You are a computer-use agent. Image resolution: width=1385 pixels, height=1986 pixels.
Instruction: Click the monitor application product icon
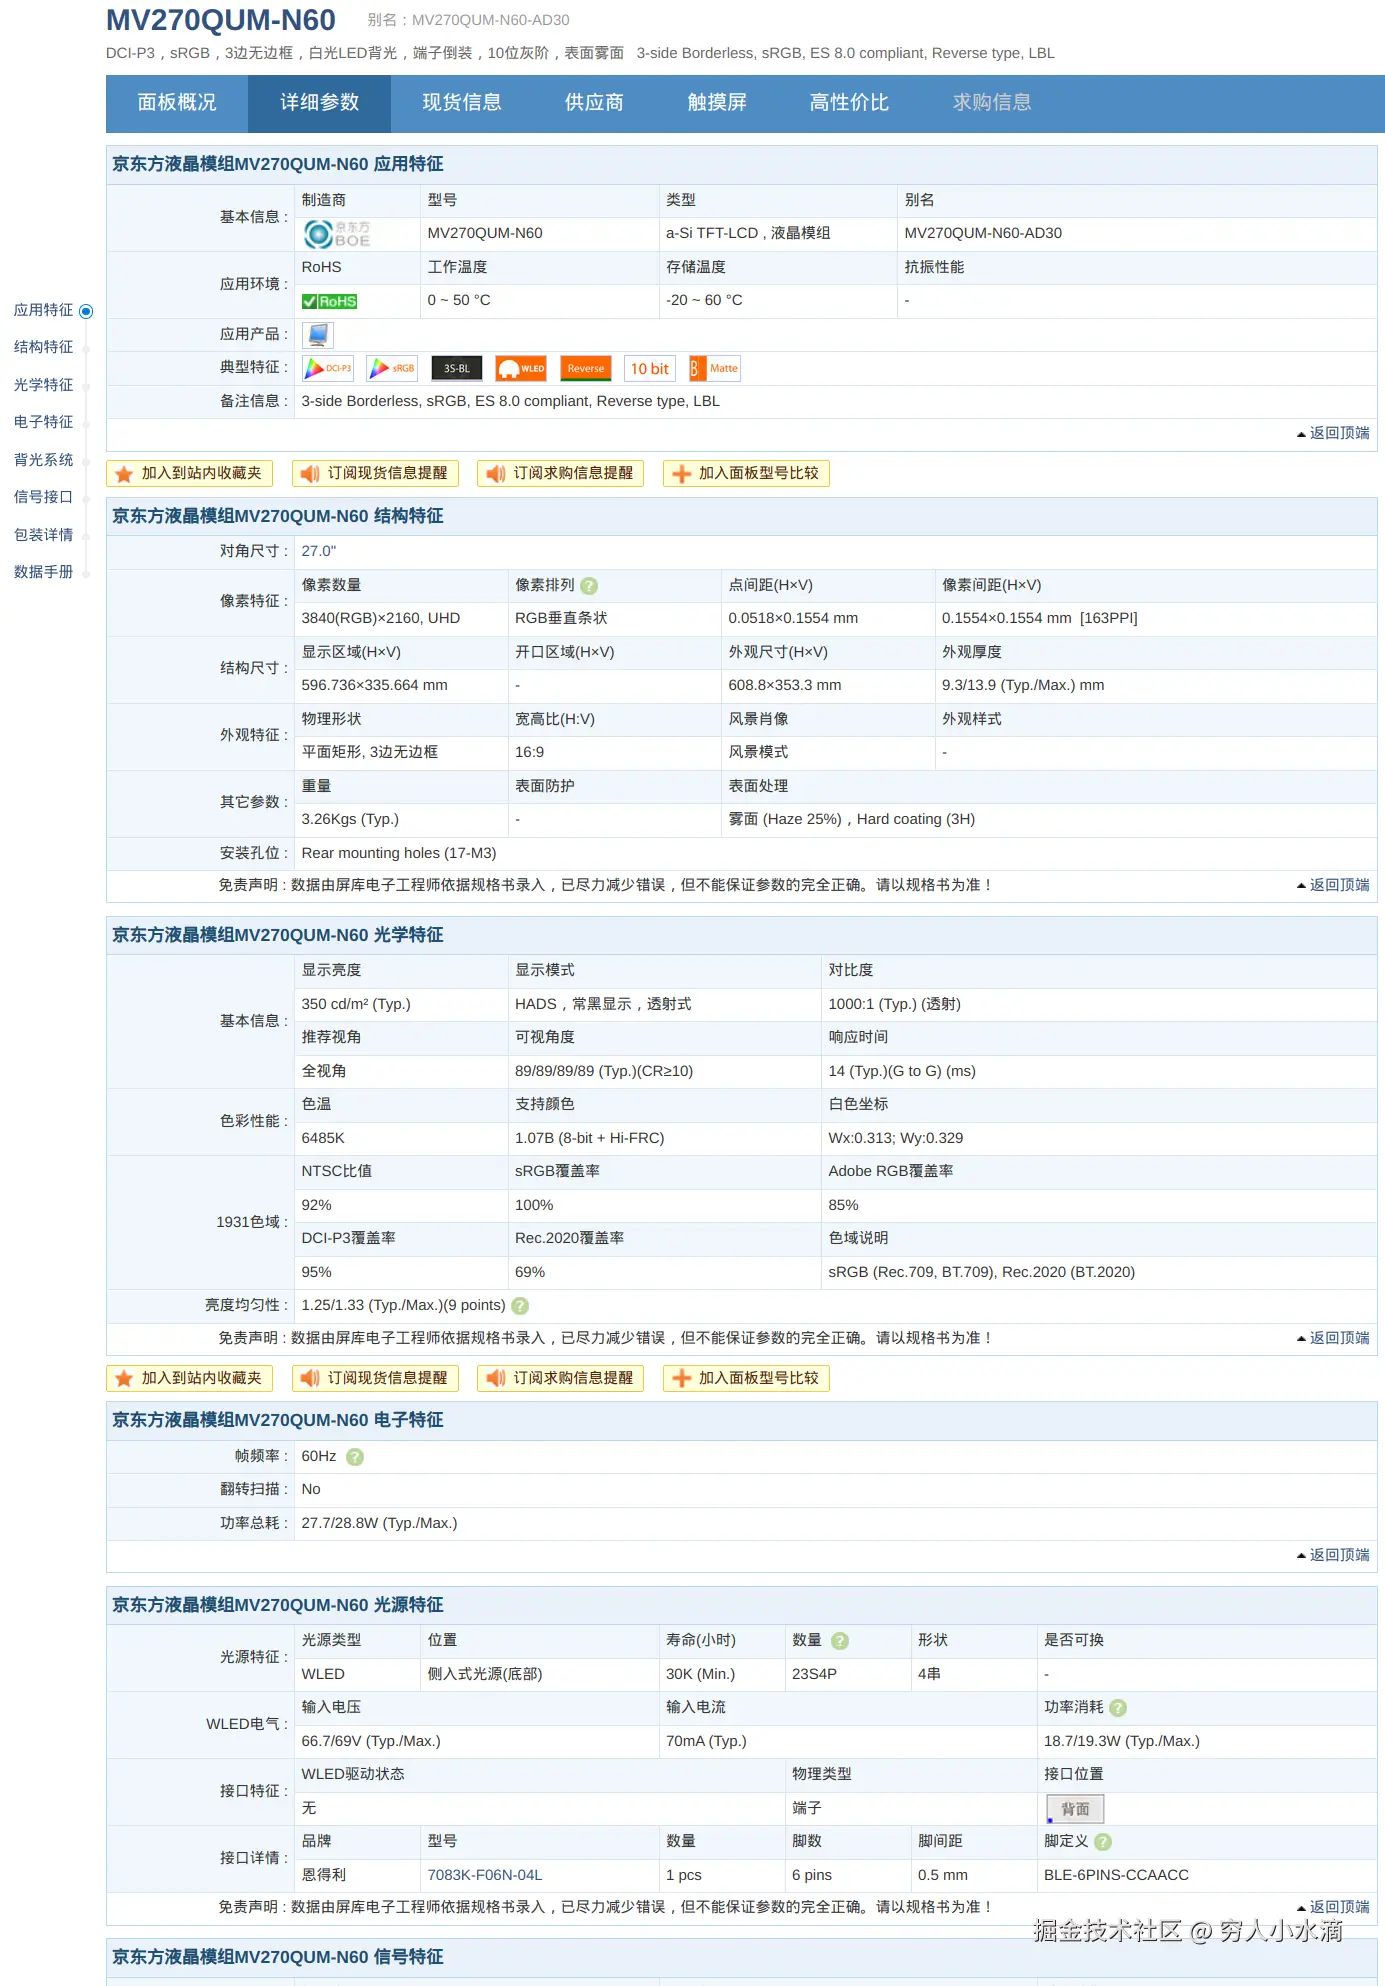pyautogui.click(x=318, y=334)
